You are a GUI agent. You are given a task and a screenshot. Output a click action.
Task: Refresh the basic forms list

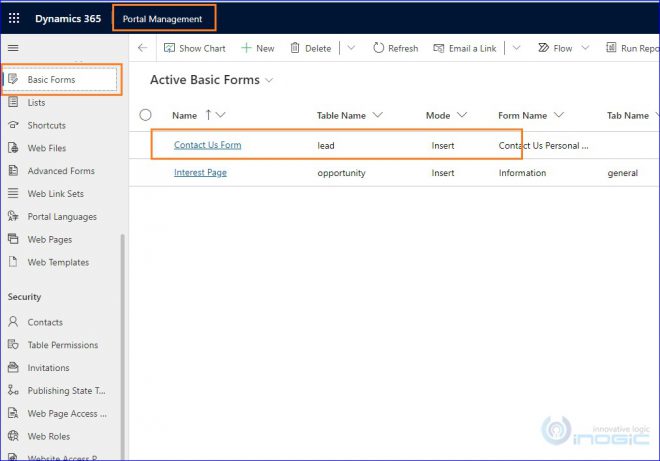pos(395,48)
